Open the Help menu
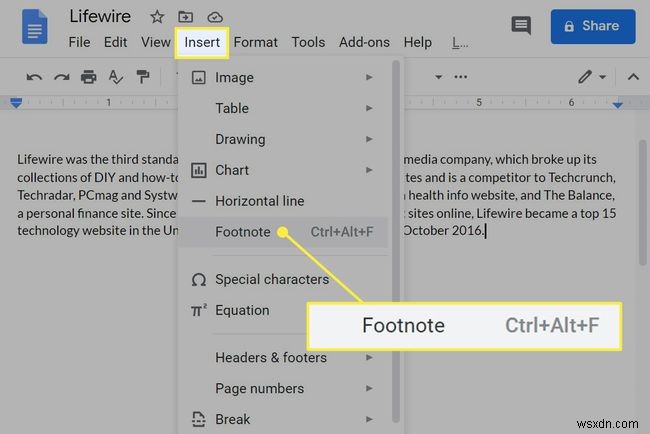 pos(417,42)
